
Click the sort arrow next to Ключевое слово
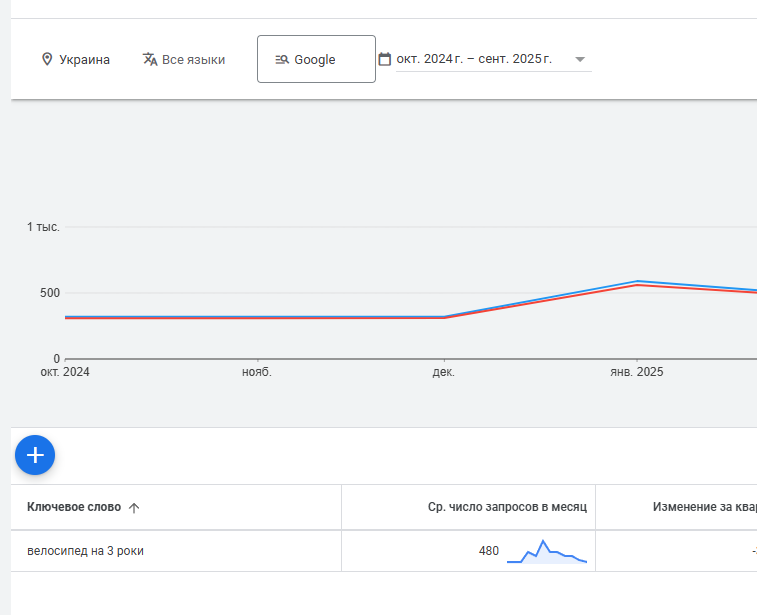click(134, 508)
